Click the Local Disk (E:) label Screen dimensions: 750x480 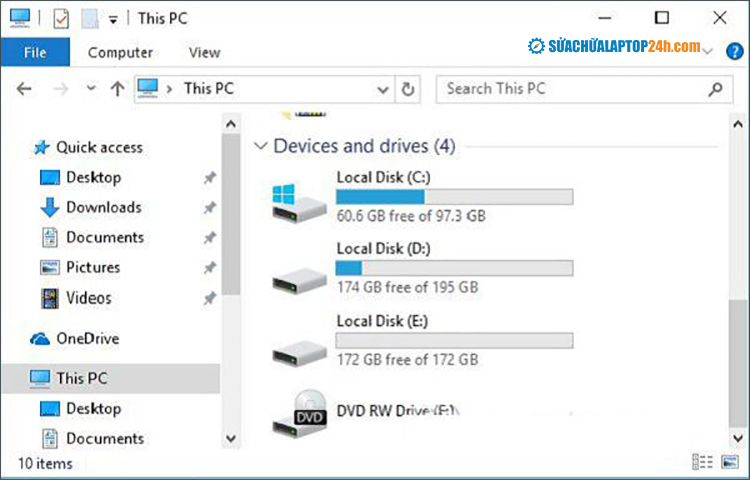[383, 321]
